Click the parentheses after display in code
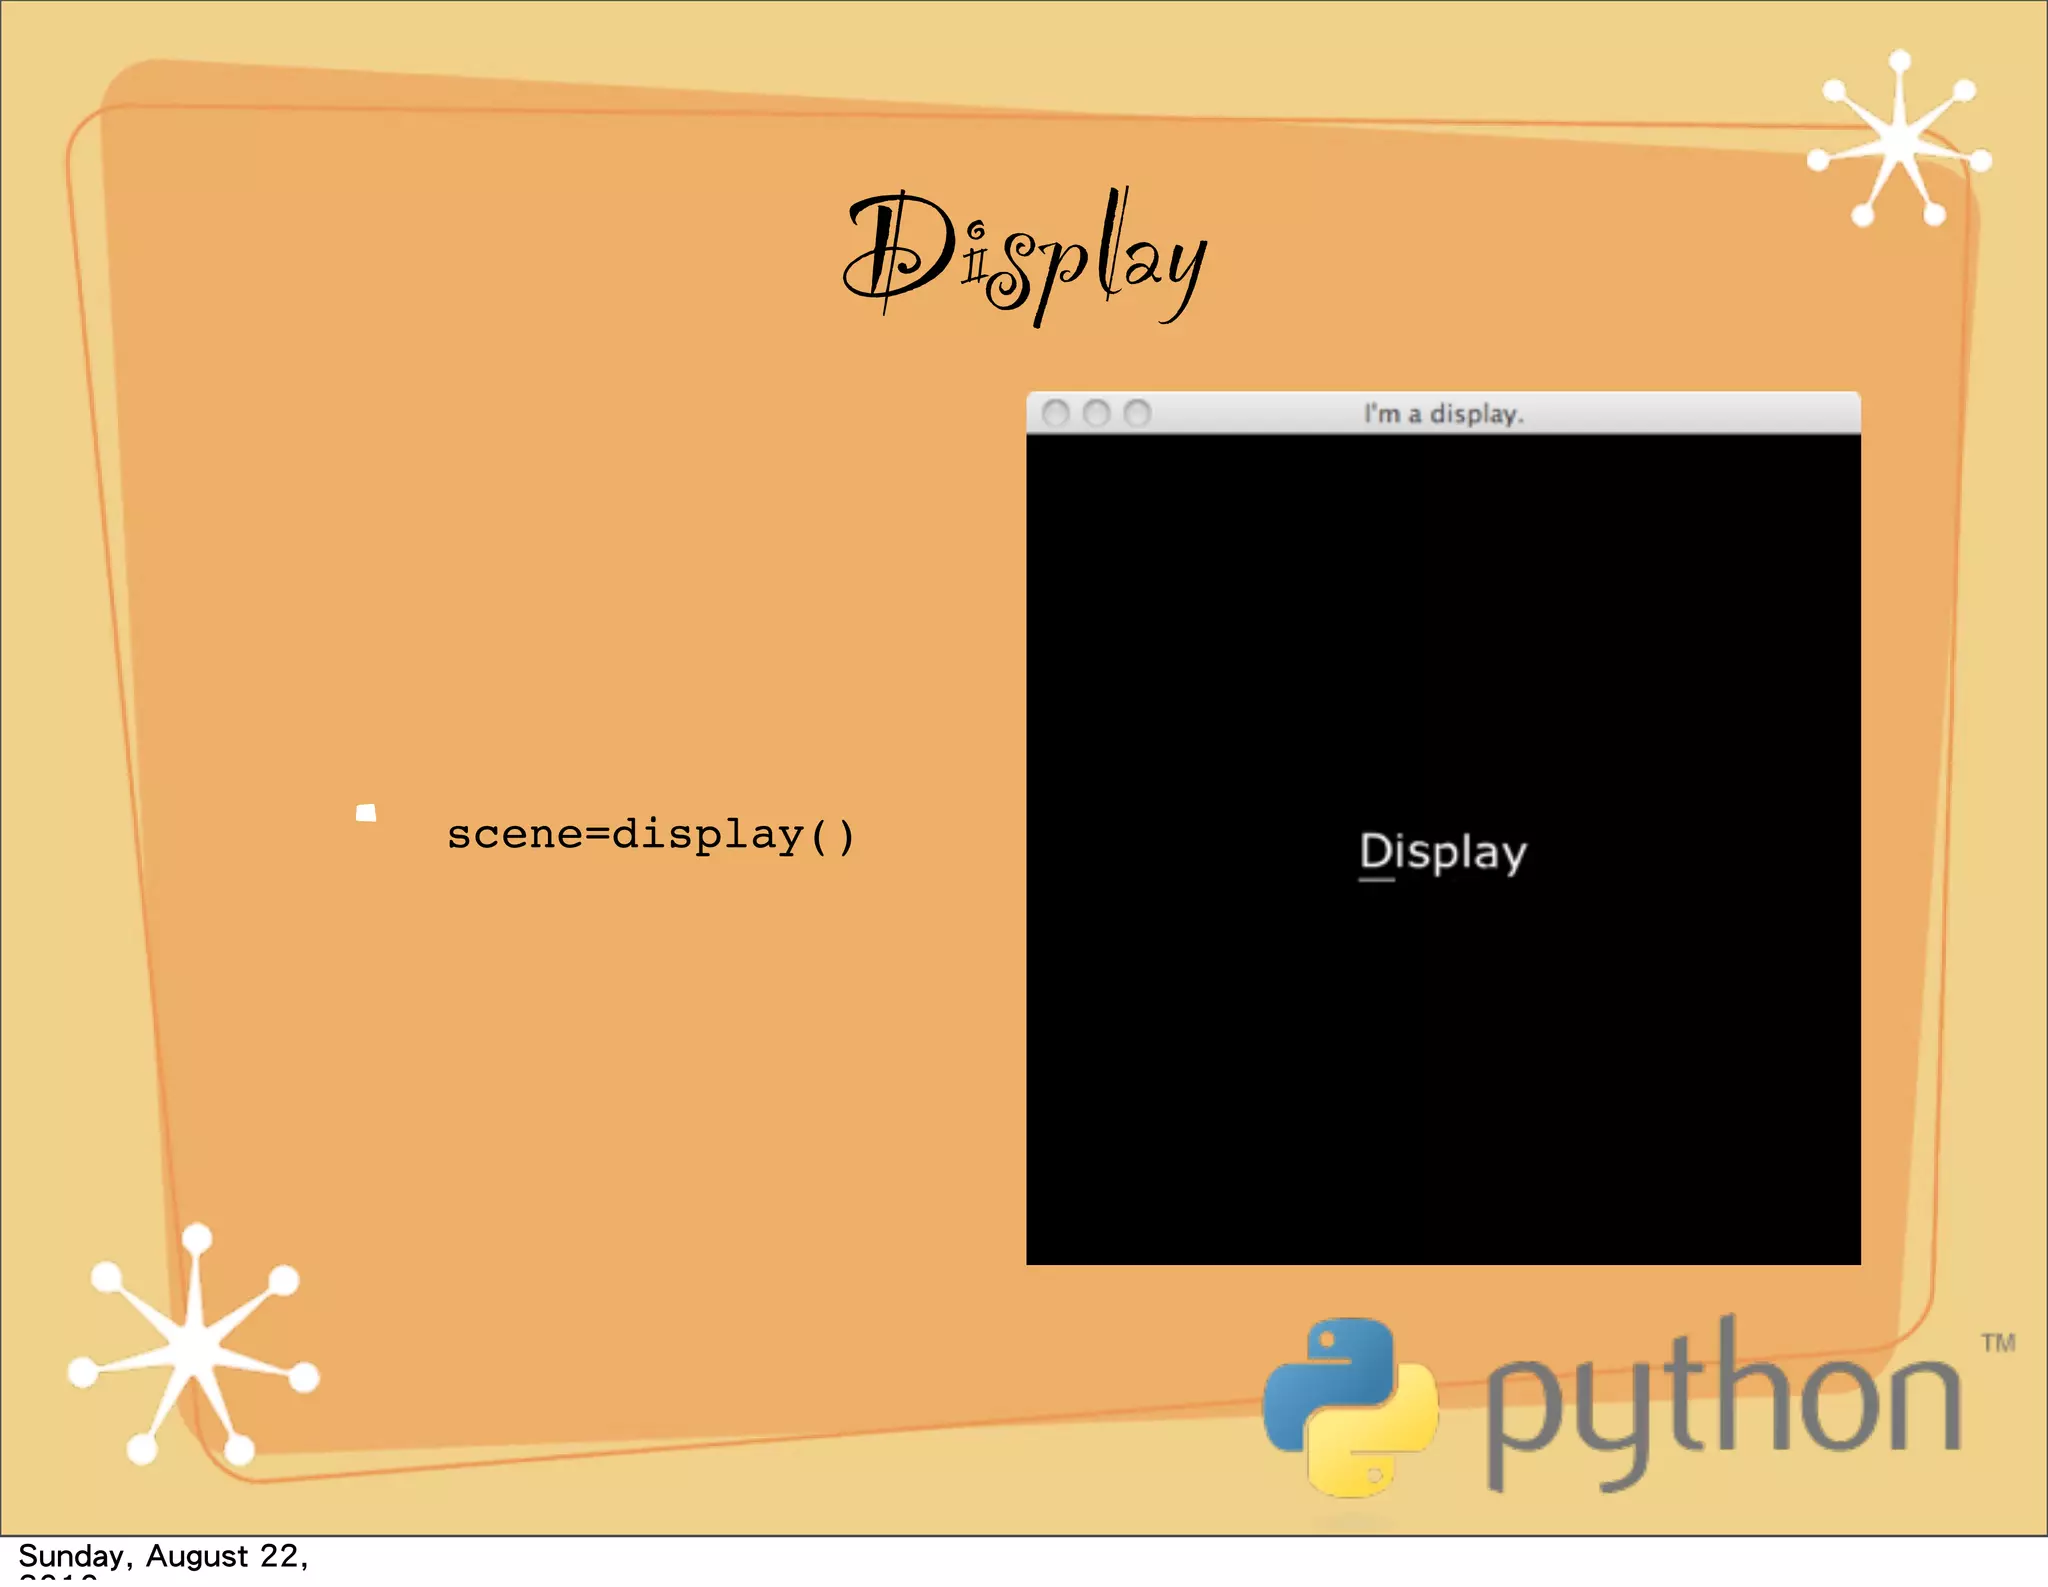This screenshot has height=1587, width=2048. point(832,836)
